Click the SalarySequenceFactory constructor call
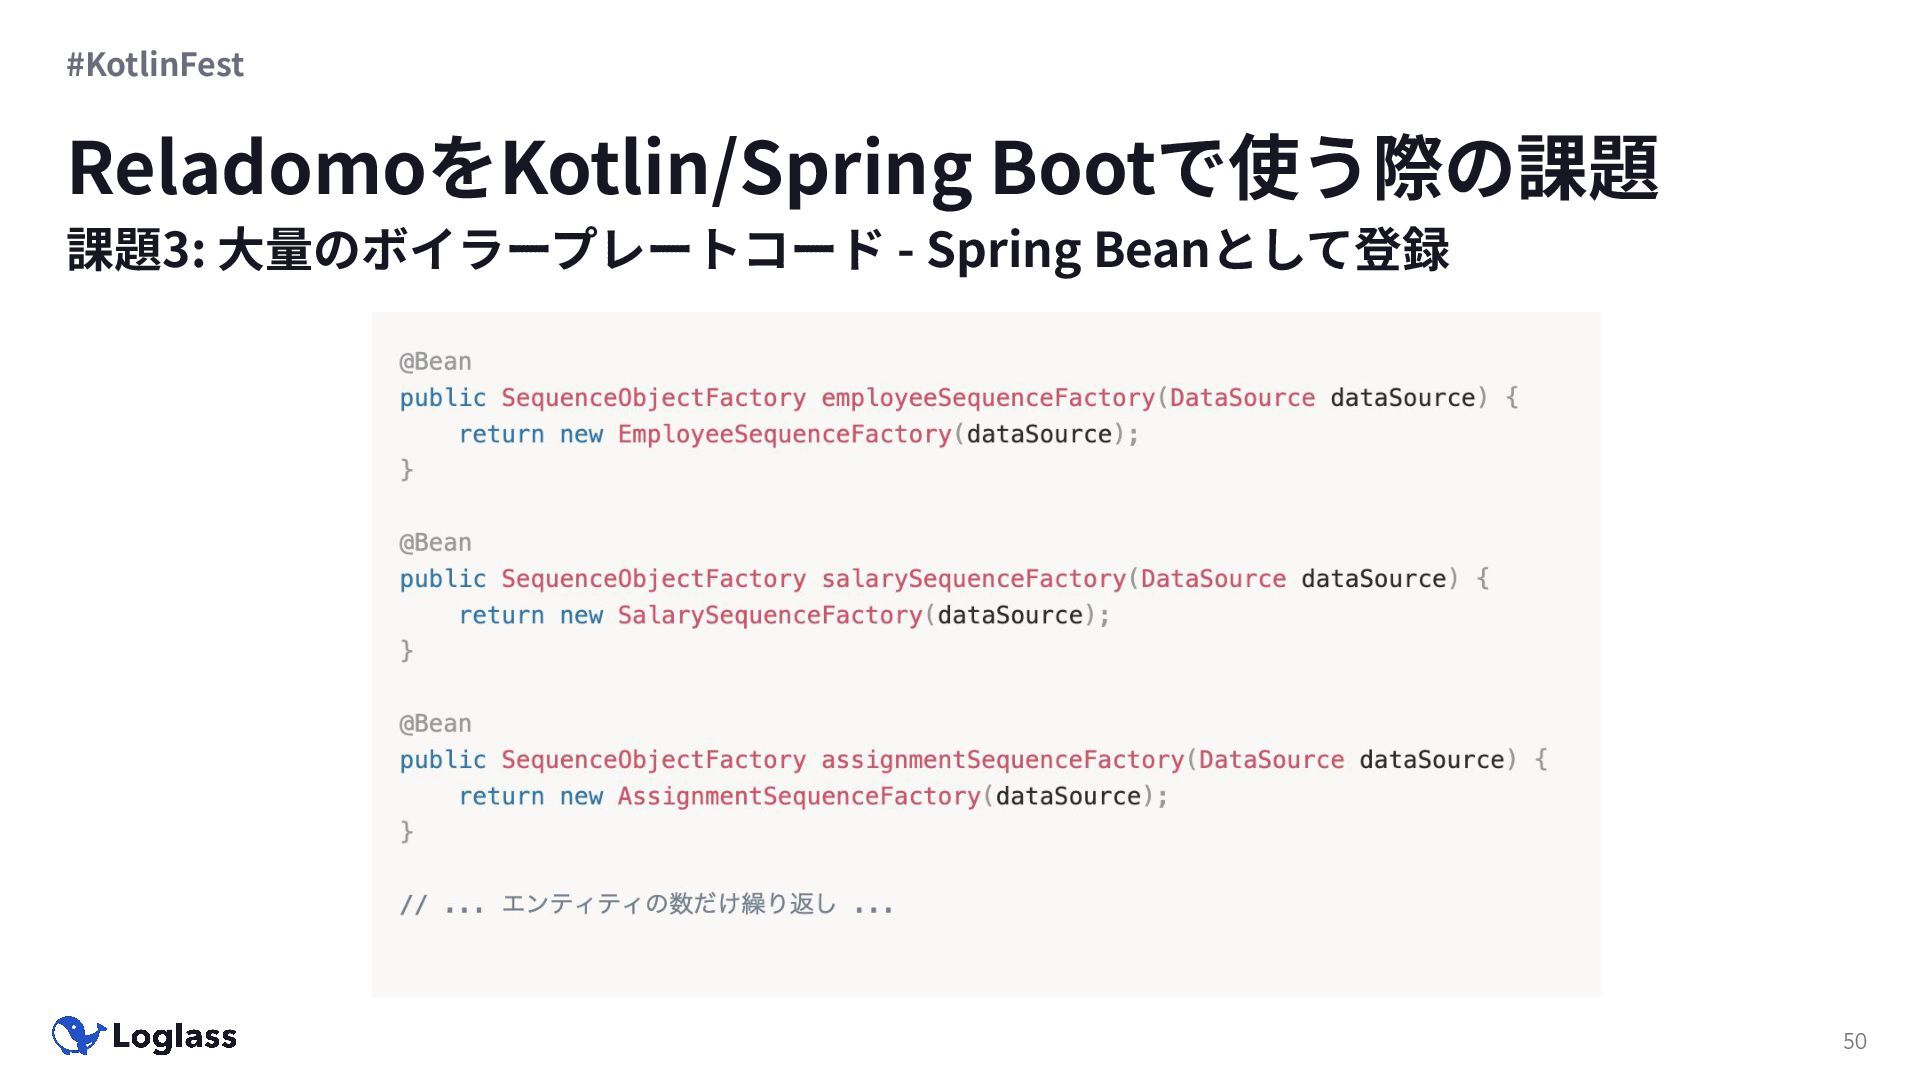Screen dimensions: 1920x1080 pyautogui.click(x=769, y=616)
